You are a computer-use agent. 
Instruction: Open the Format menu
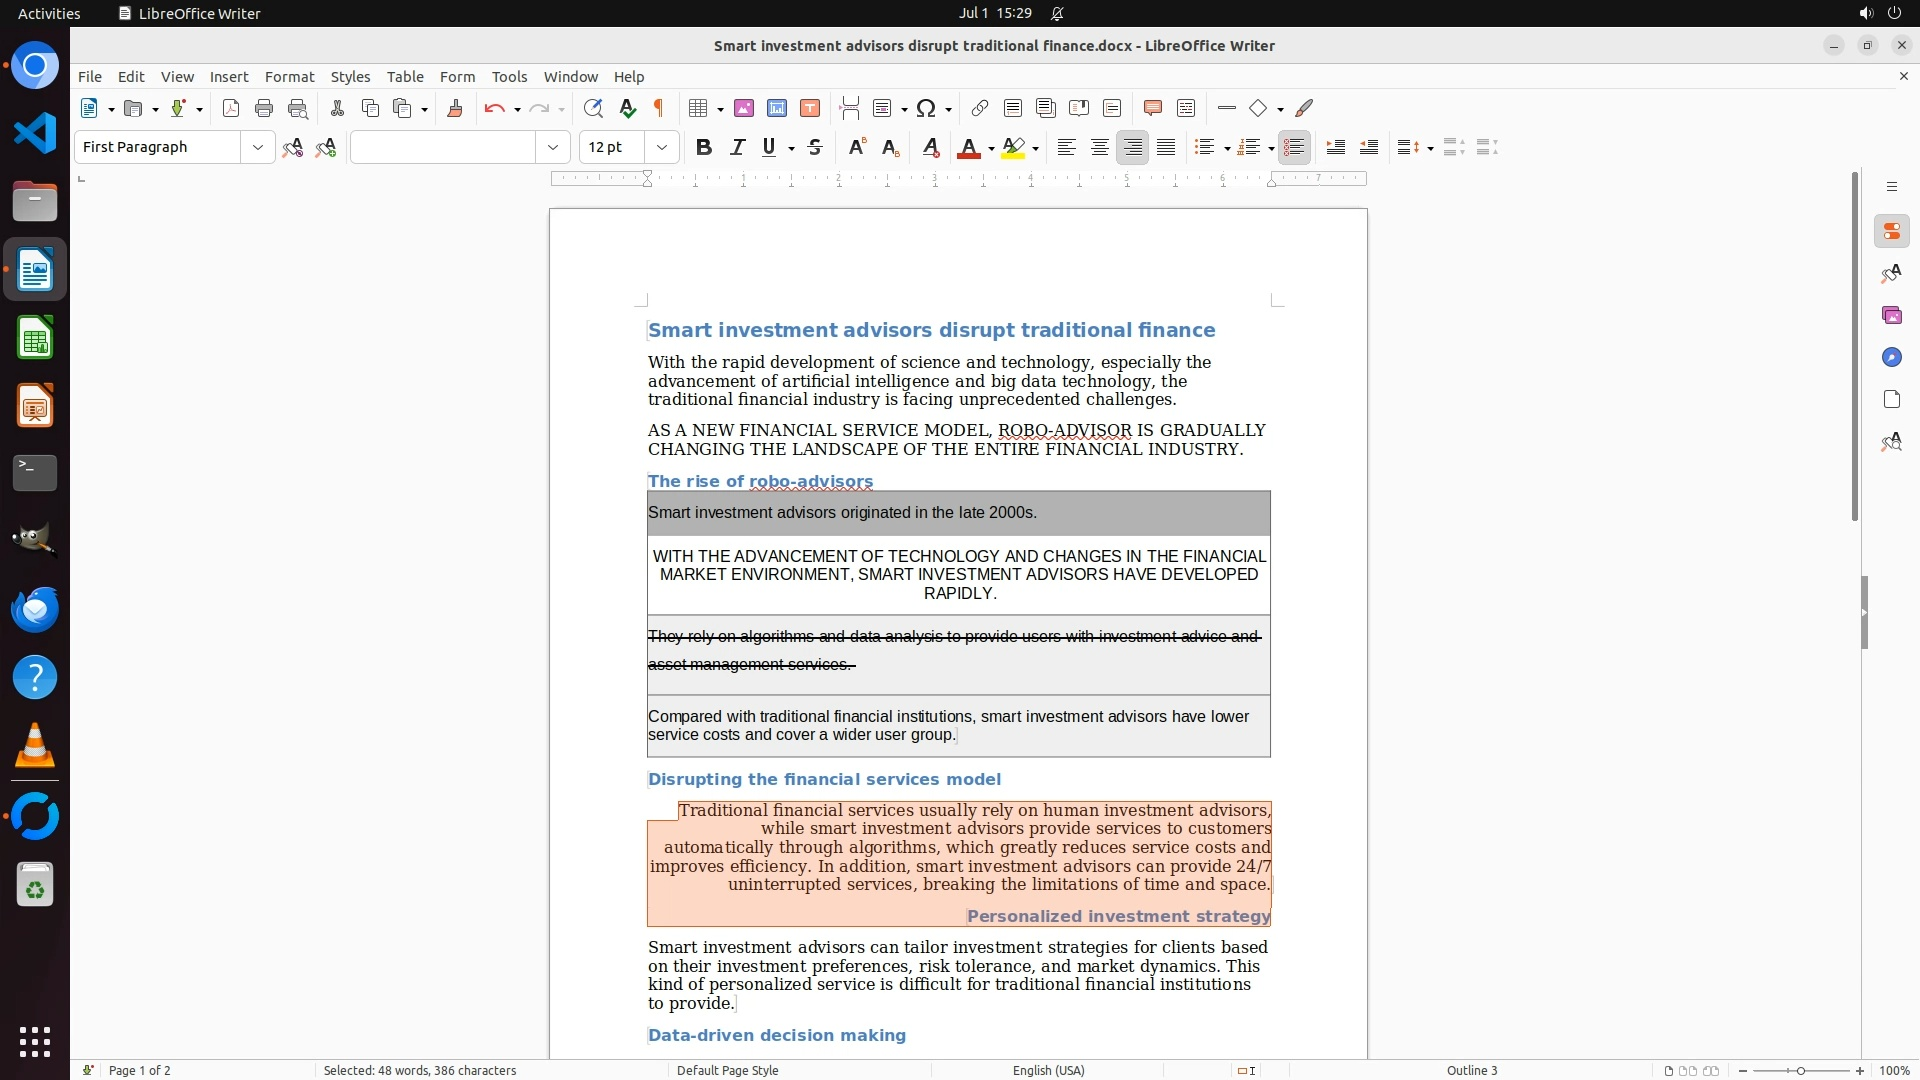click(289, 77)
